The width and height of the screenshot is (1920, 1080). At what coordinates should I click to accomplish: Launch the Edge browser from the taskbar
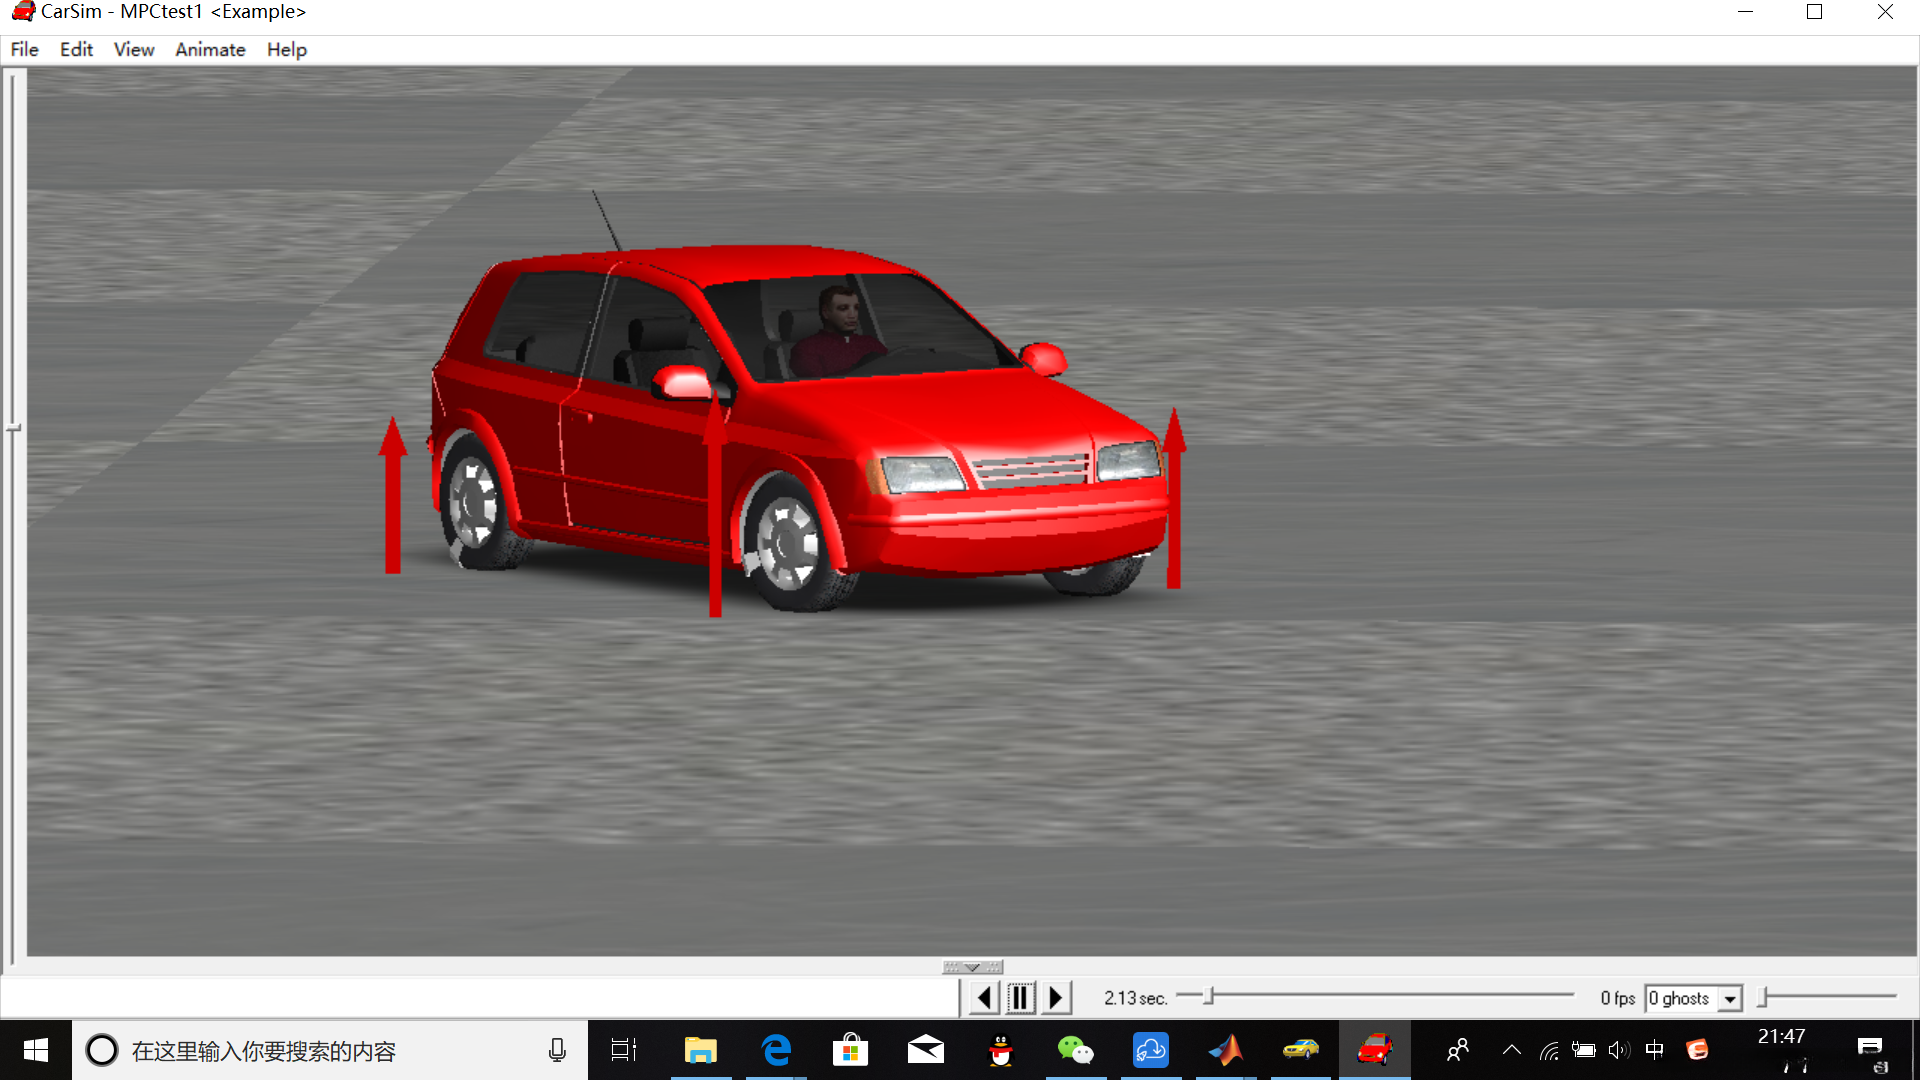coord(776,1050)
